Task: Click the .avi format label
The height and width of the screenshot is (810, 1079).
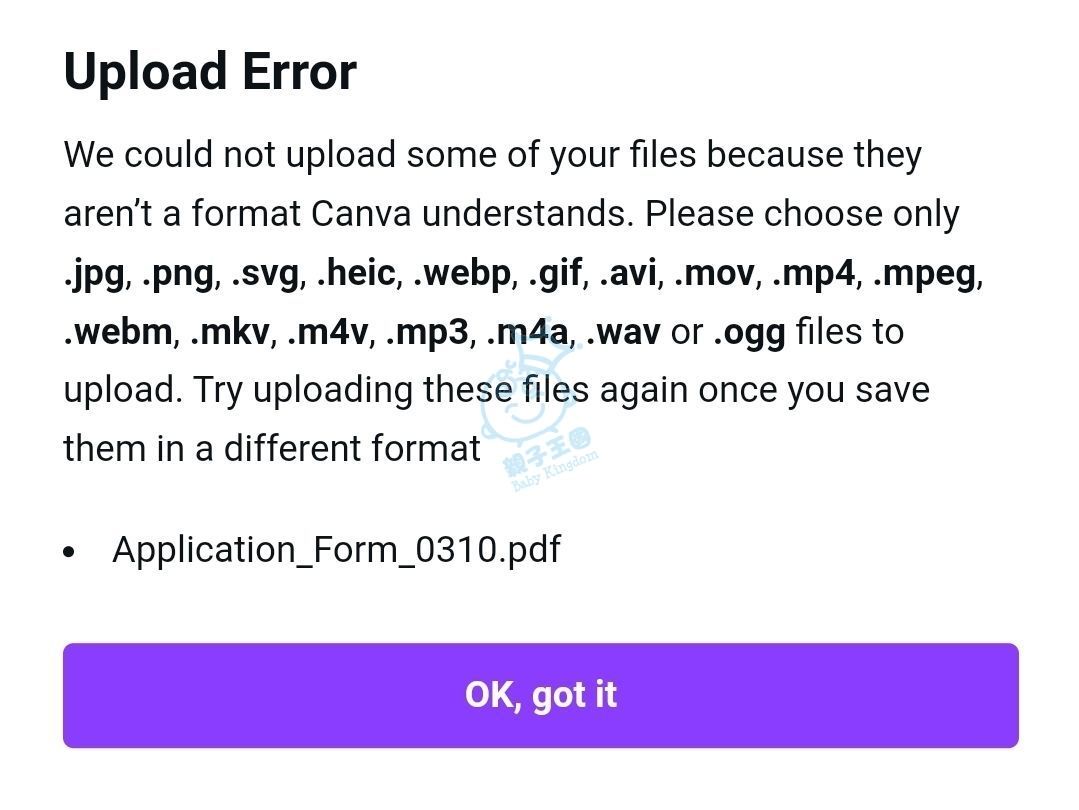Action: click(628, 274)
